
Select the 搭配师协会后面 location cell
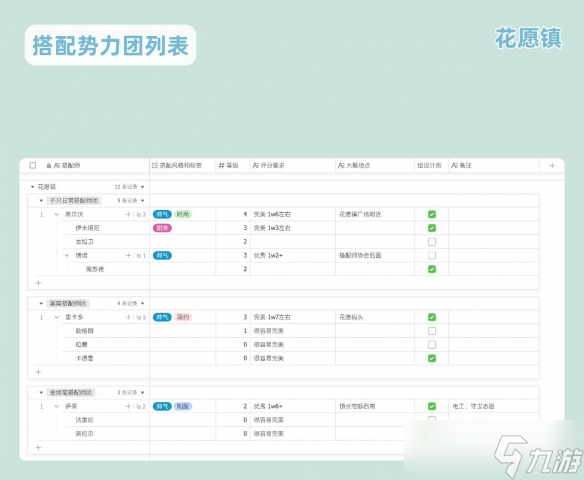(x=375, y=255)
